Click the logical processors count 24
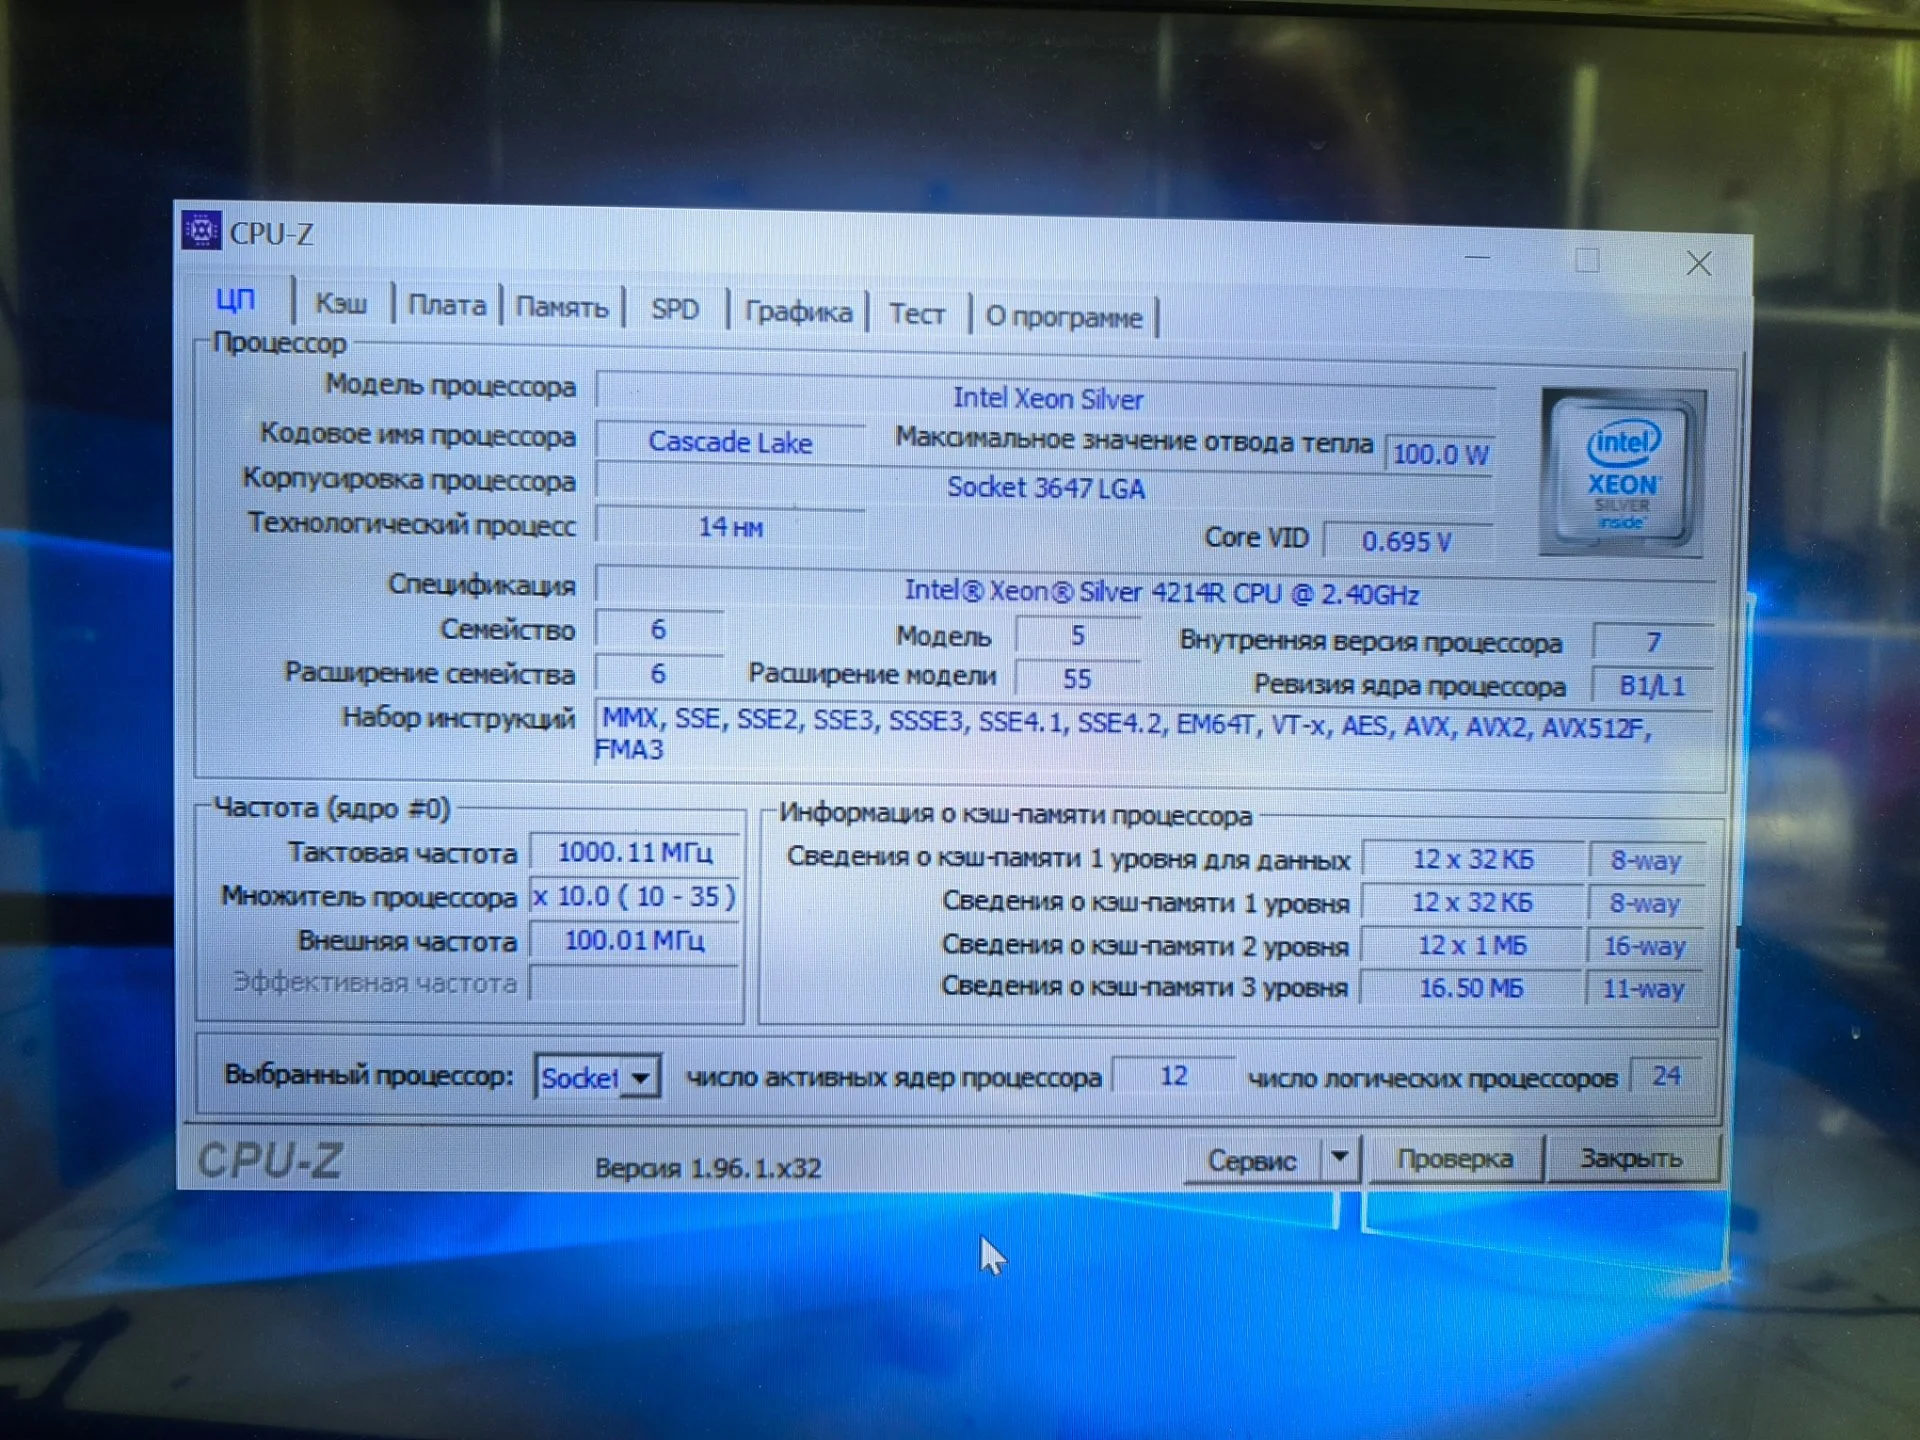Image resolution: width=1920 pixels, height=1440 pixels. coord(1666,1076)
